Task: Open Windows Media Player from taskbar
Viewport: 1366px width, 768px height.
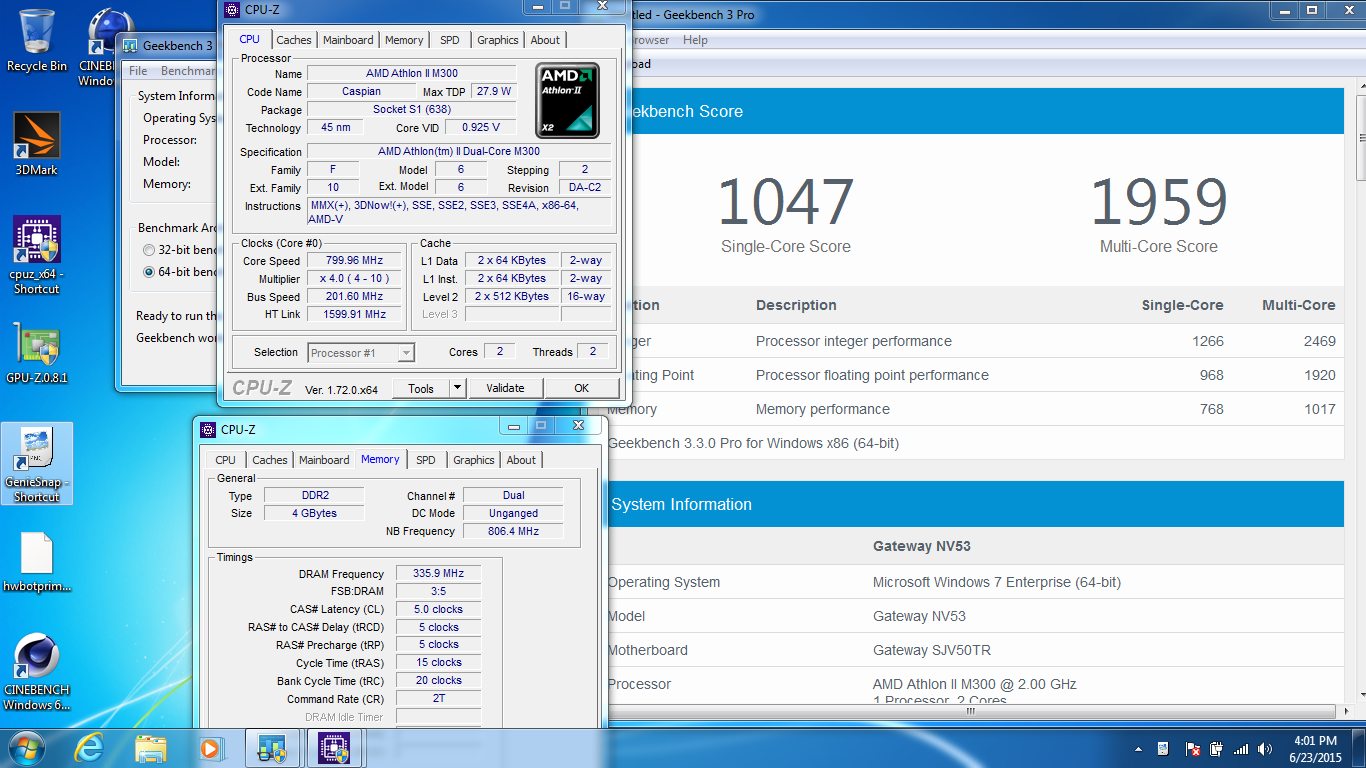Action: click(210, 747)
